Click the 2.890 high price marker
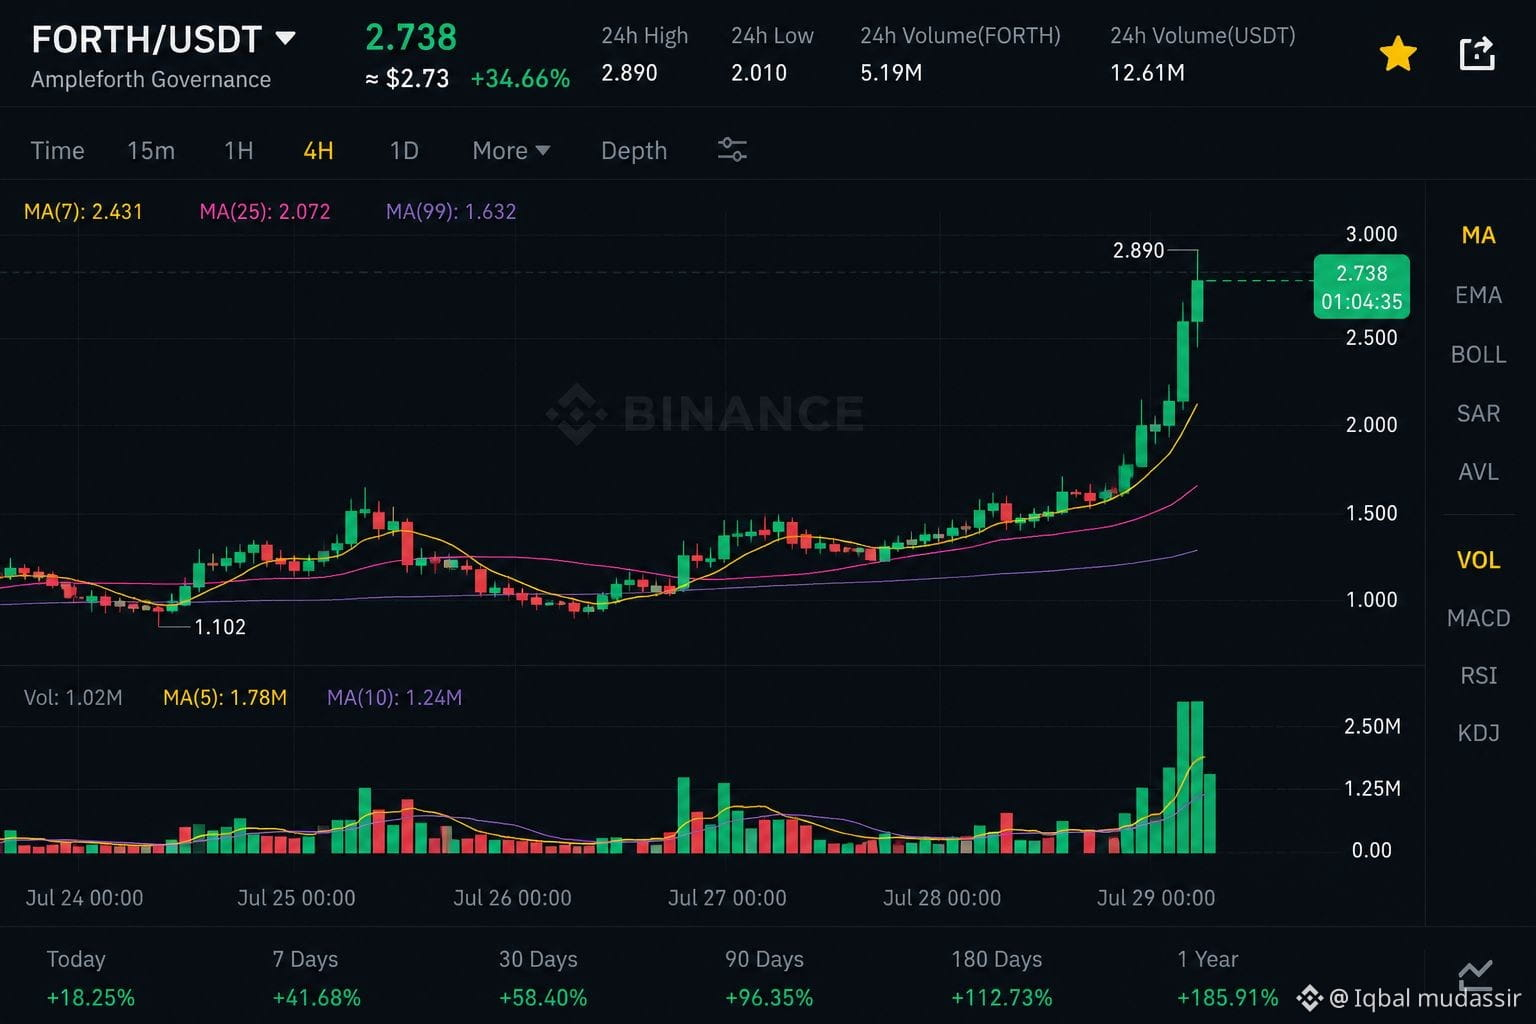This screenshot has height=1024, width=1536. tap(1138, 250)
